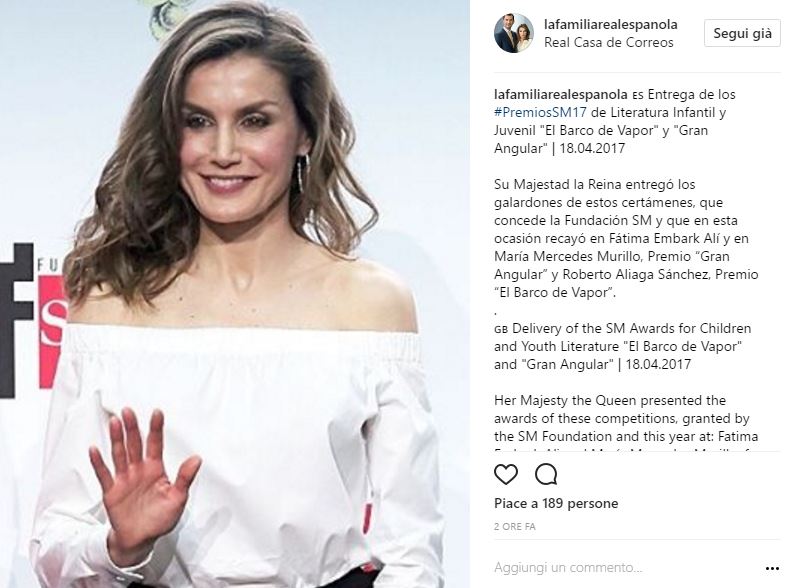
Task: Click the caption author name lafamiliarealespanola
Action: coord(560,94)
